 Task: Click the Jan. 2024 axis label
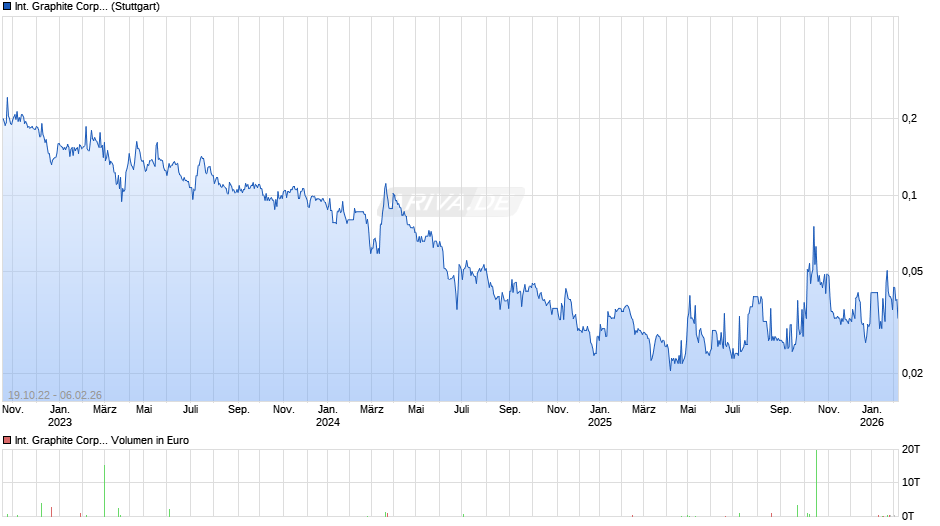tap(327, 416)
